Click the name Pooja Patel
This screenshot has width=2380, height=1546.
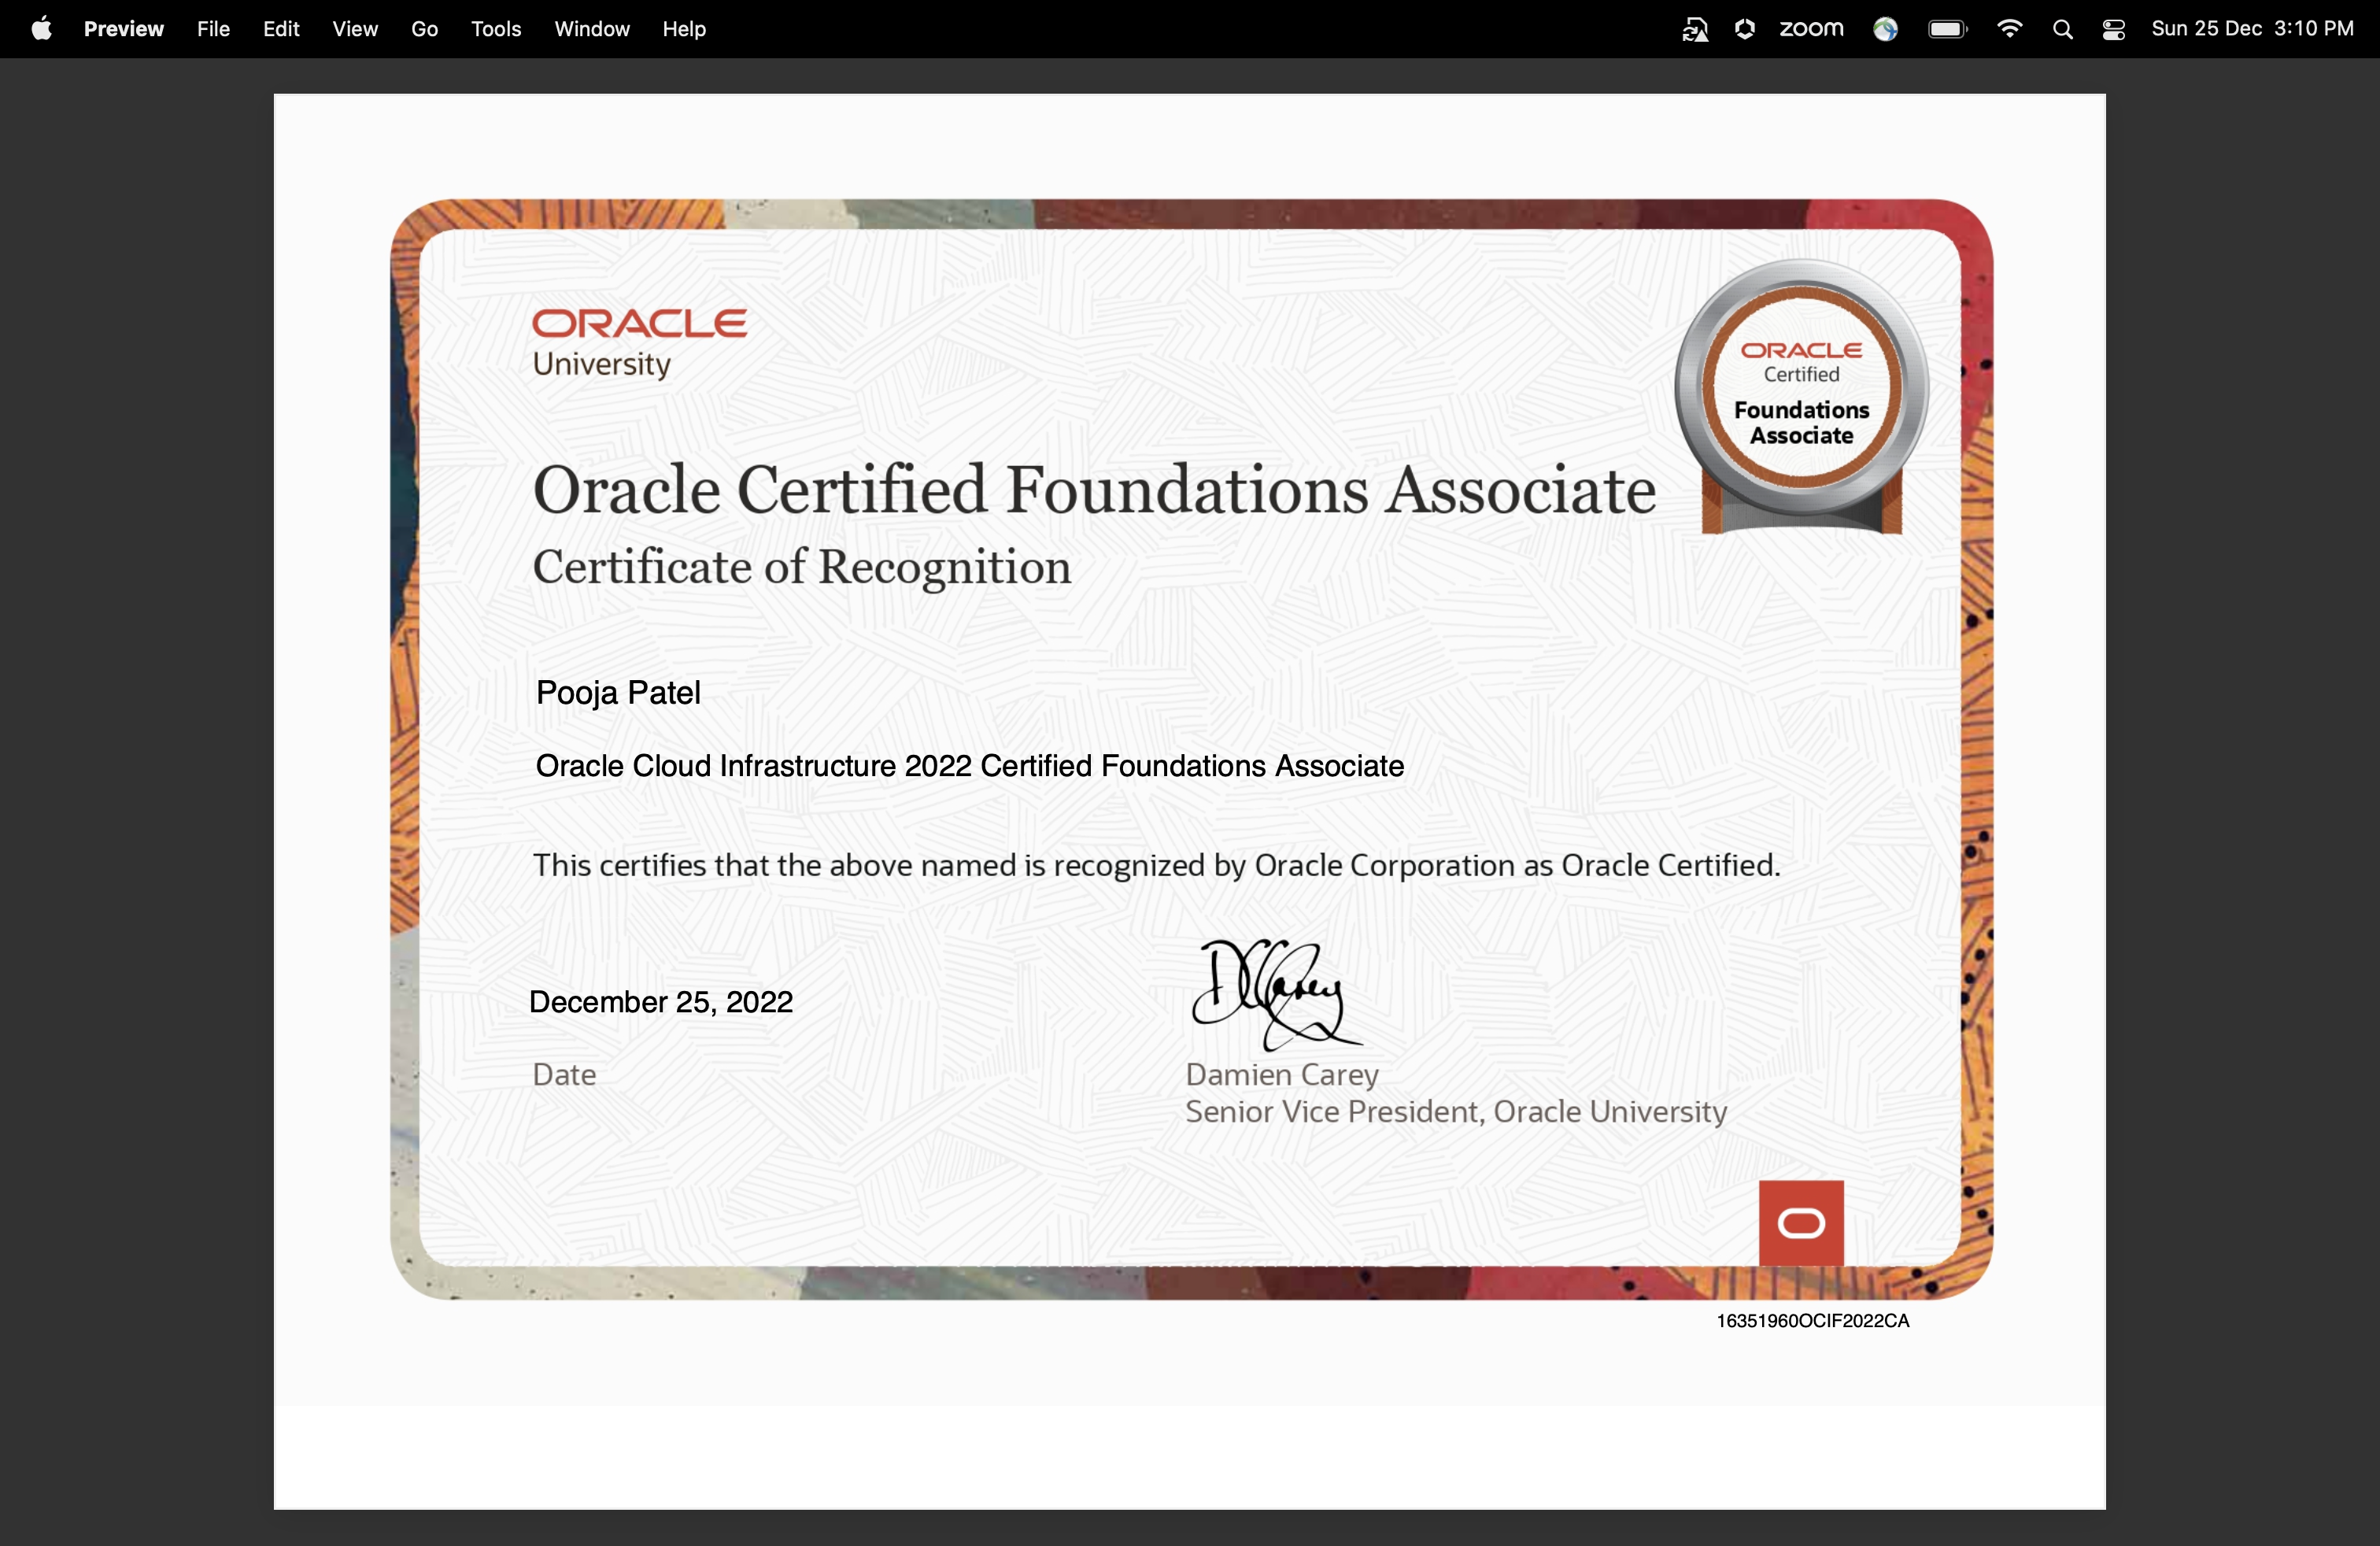pos(618,692)
